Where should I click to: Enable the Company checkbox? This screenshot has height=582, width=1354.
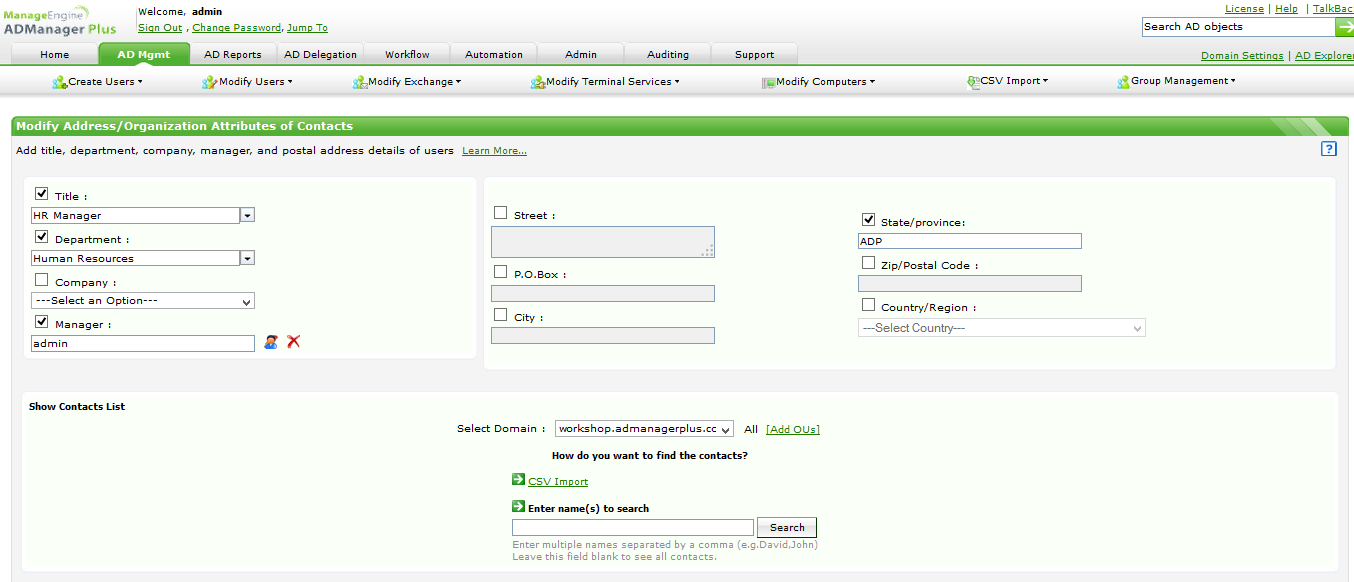coord(42,280)
